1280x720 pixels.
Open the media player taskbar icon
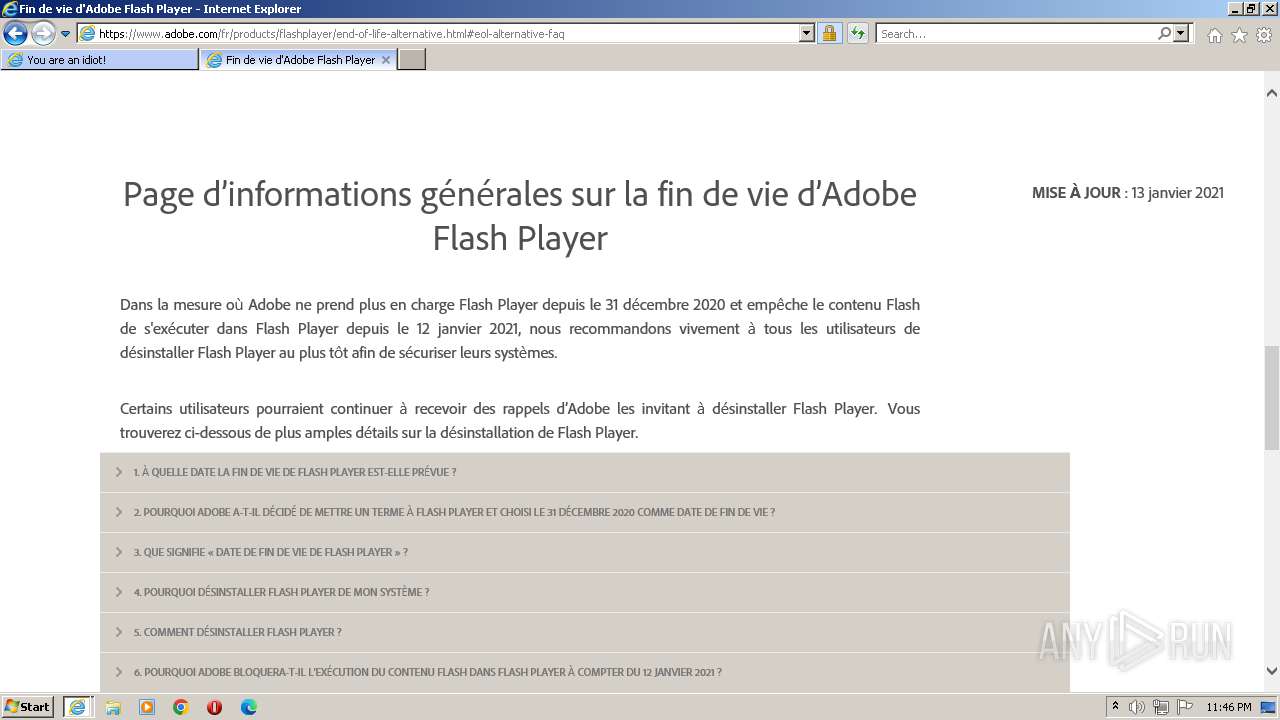tap(147, 707)
